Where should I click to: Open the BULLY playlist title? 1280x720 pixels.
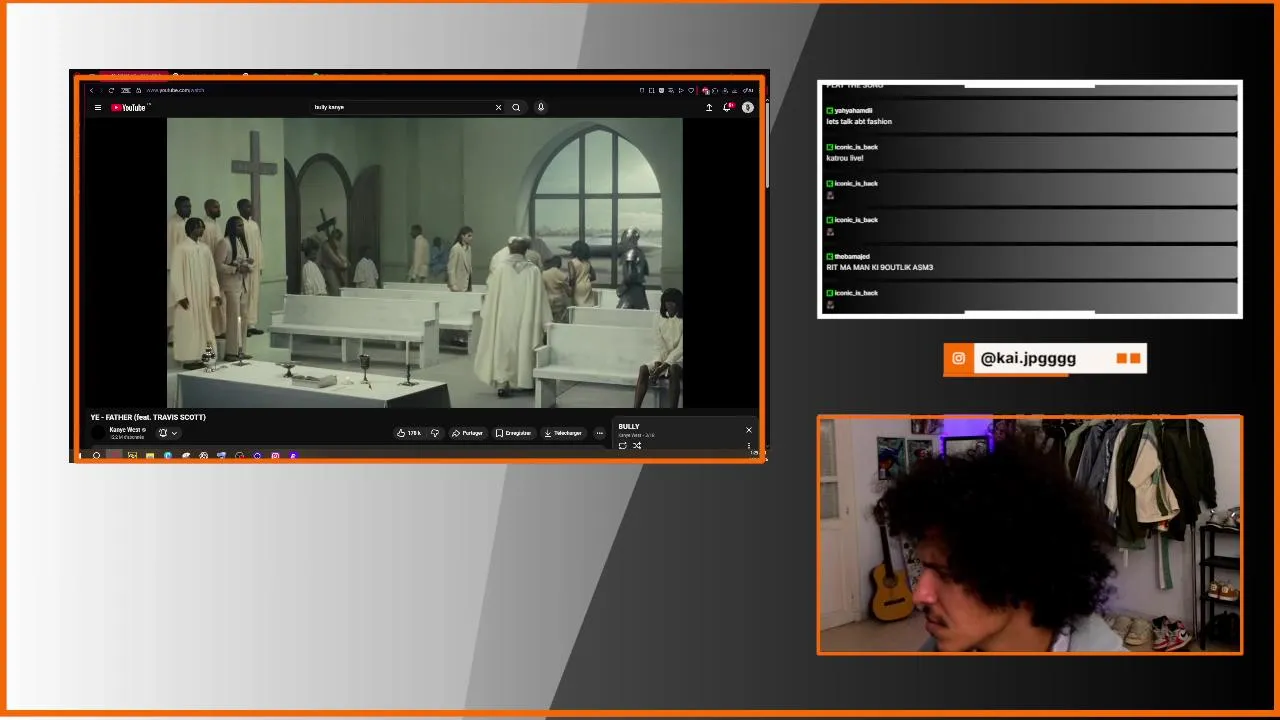coord(629,427)
